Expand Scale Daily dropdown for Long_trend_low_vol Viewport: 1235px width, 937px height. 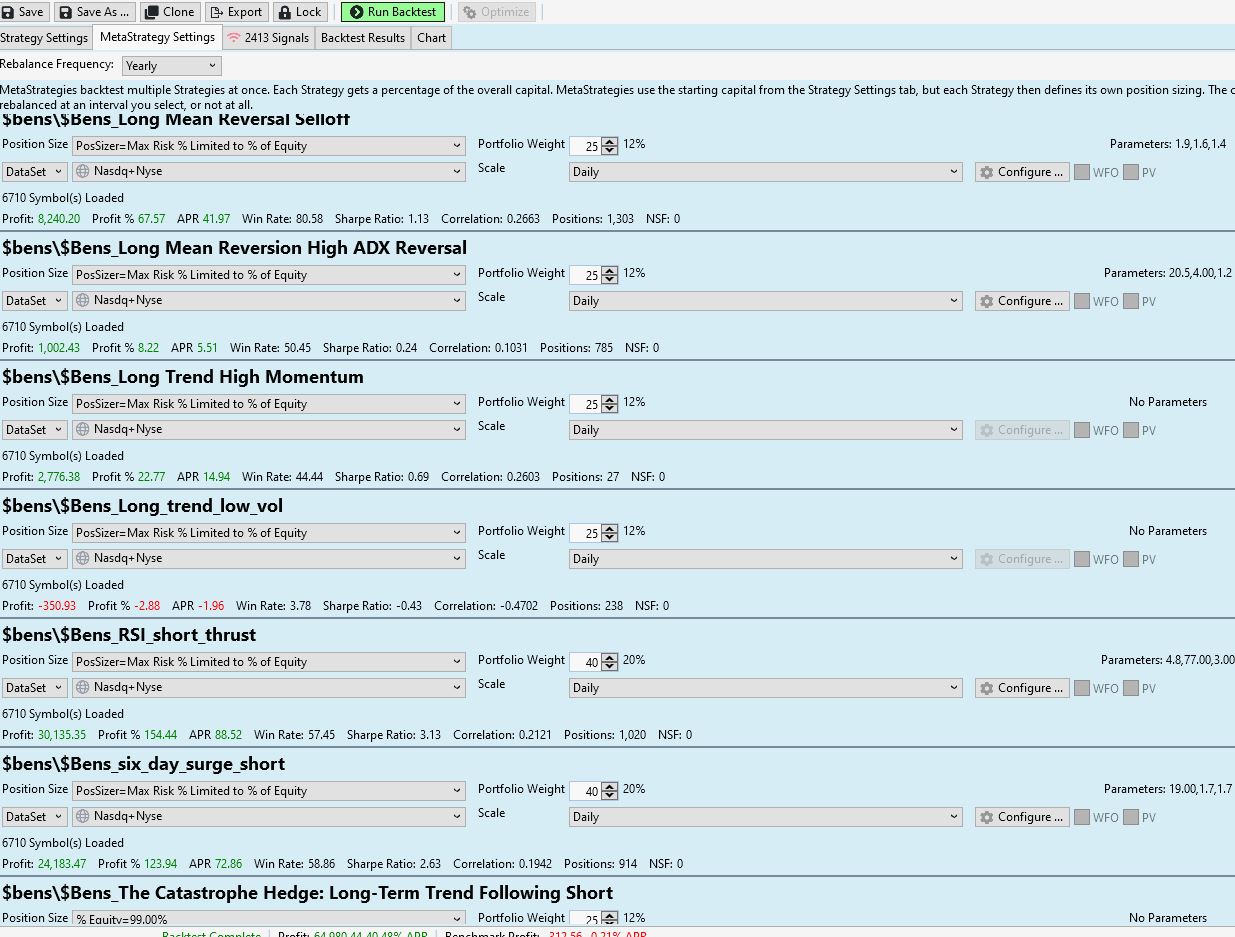[x=765, y=559]
